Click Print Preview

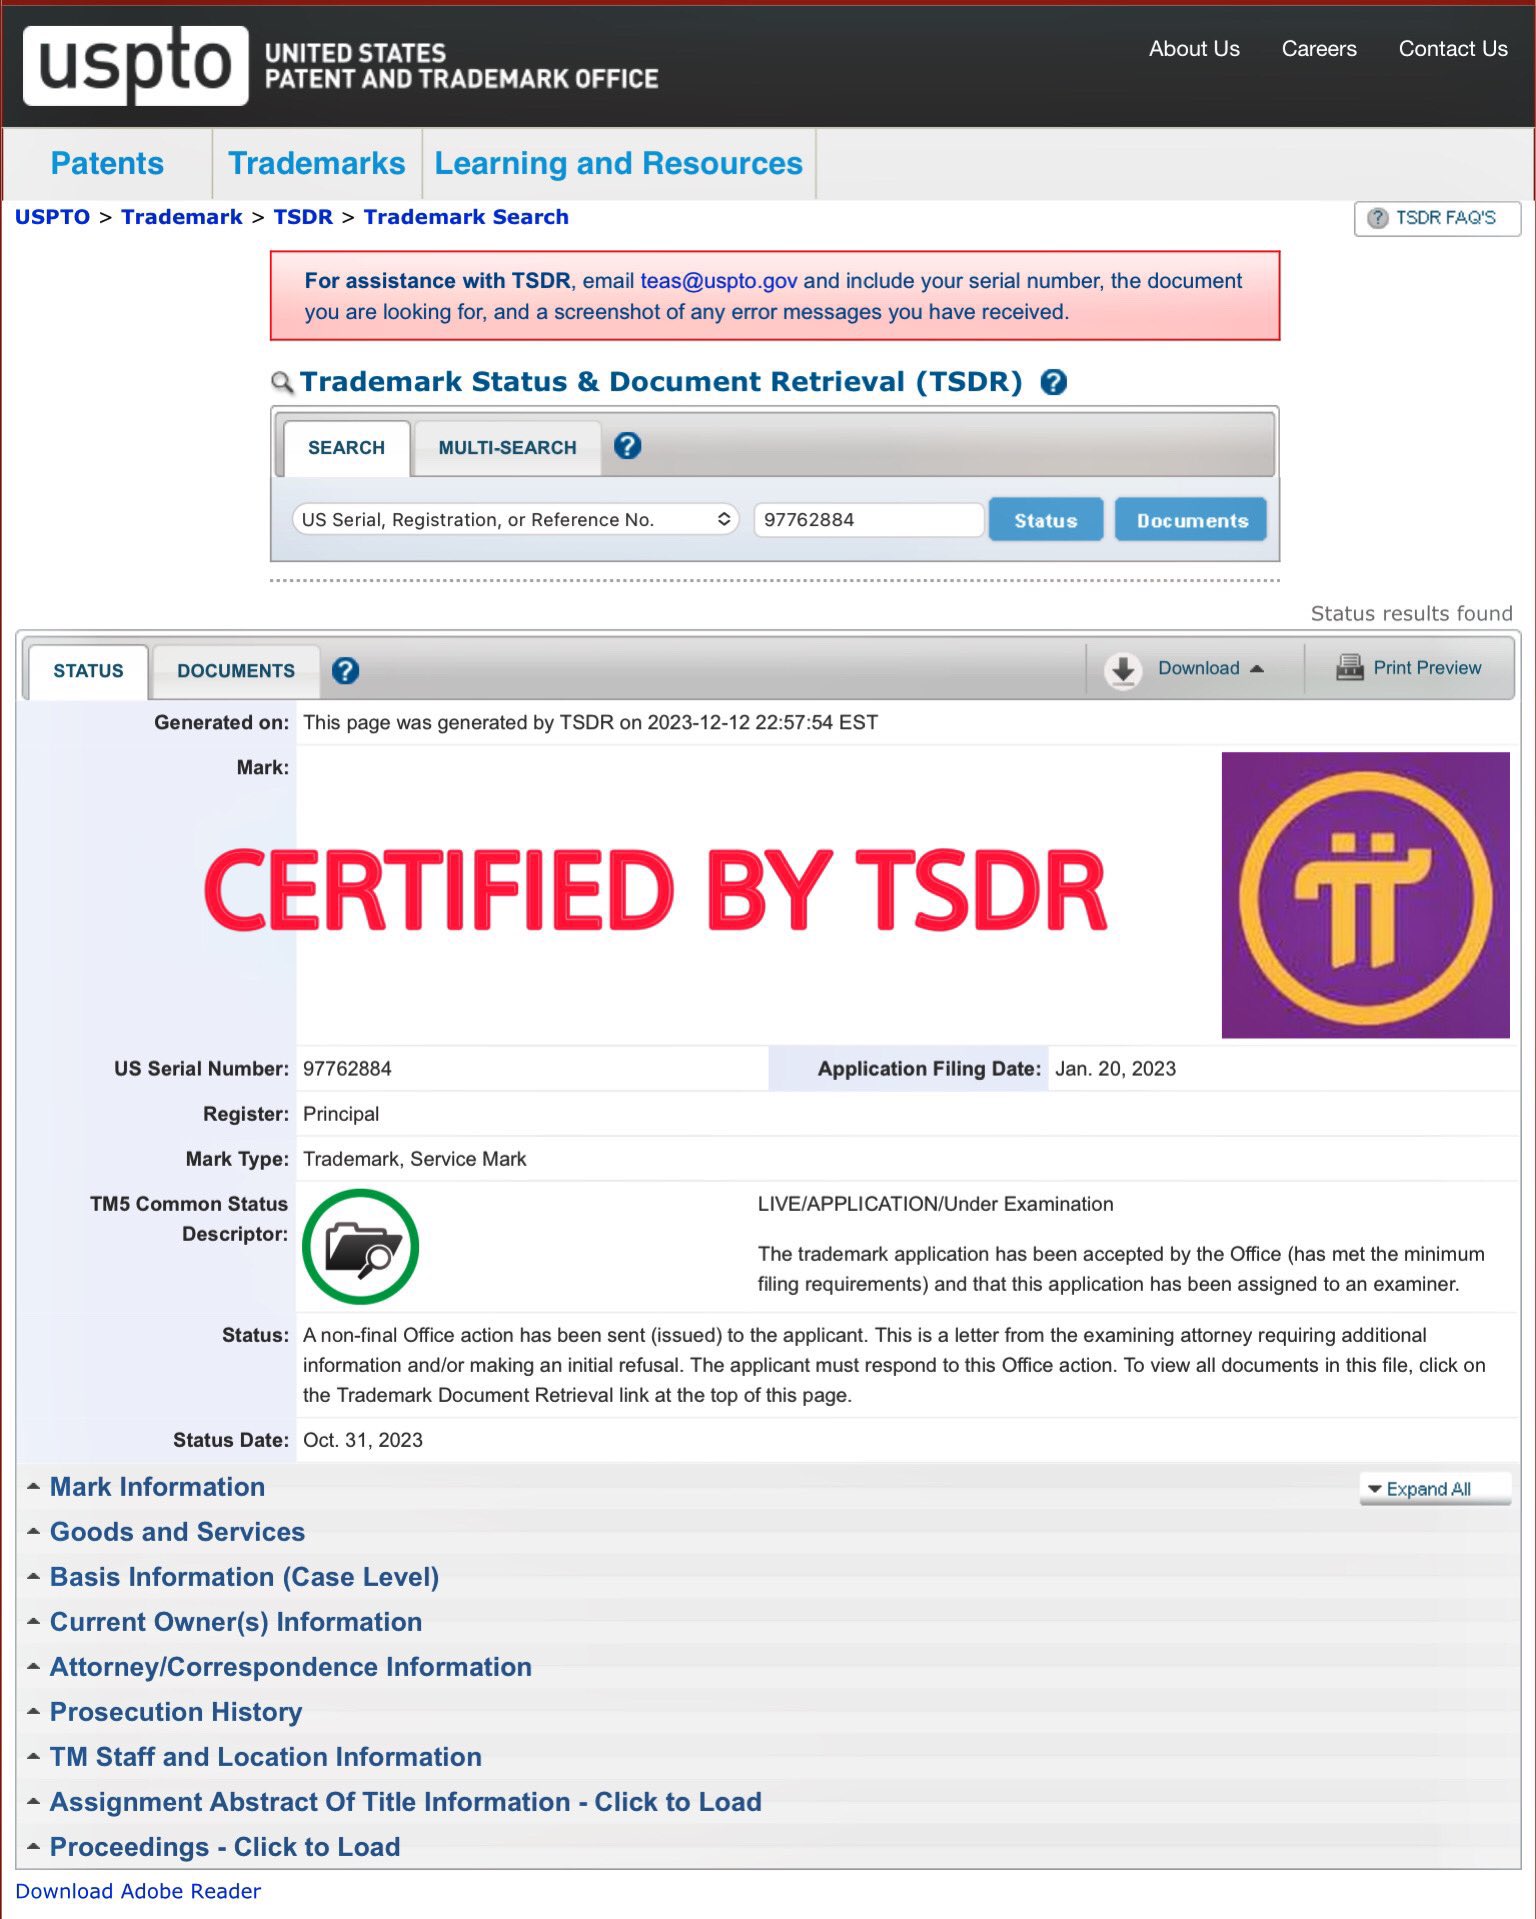tap(1427, 668)
